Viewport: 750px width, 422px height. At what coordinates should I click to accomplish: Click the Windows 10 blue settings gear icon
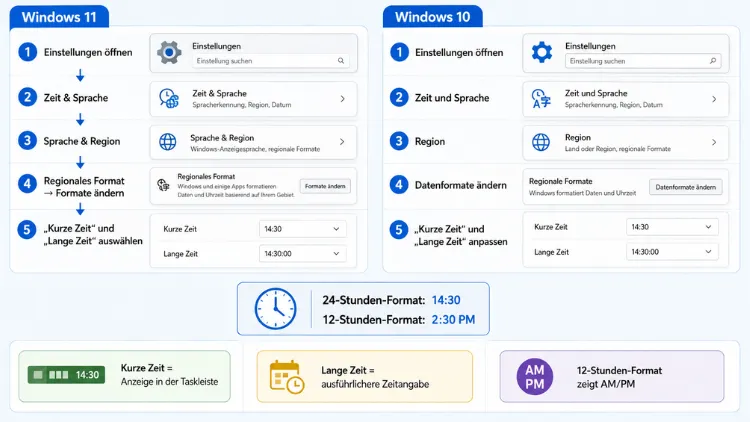point(542,52)
